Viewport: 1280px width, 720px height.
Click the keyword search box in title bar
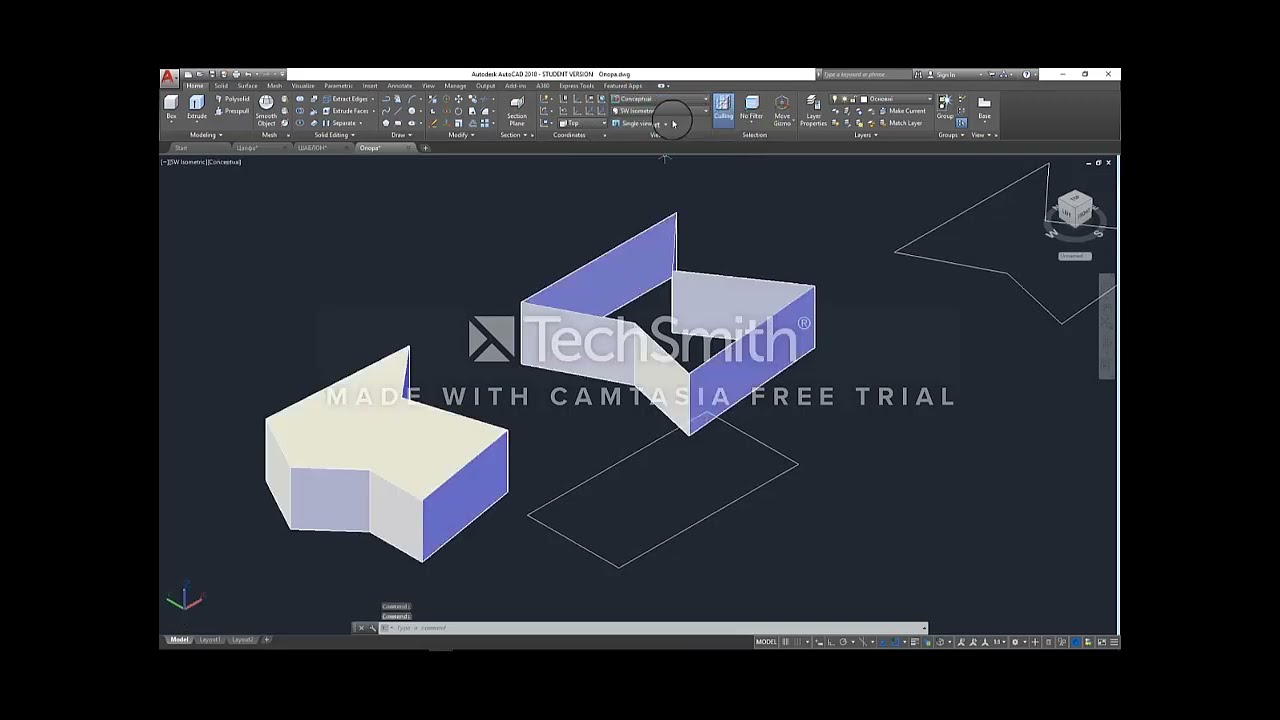click(865, 74)
